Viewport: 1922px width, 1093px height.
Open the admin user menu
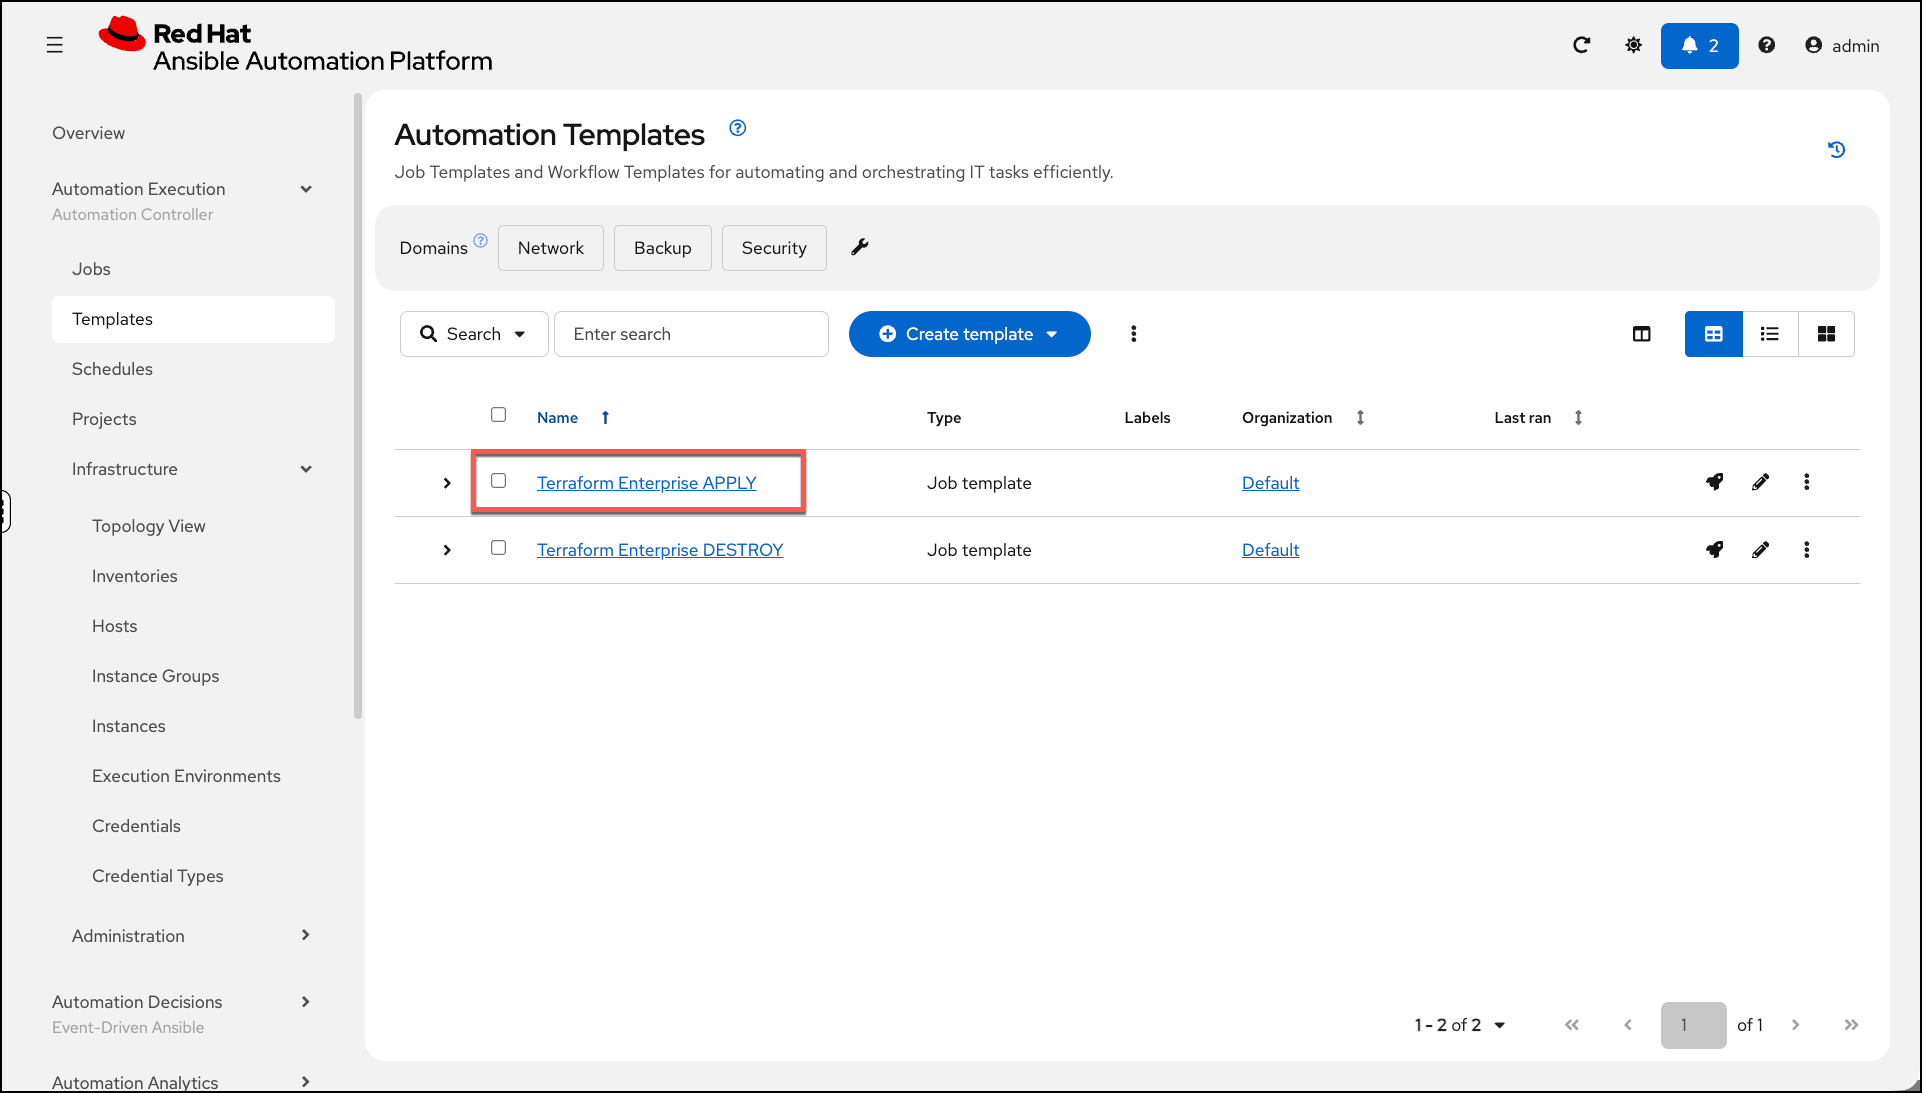[x=1842, y=45]
